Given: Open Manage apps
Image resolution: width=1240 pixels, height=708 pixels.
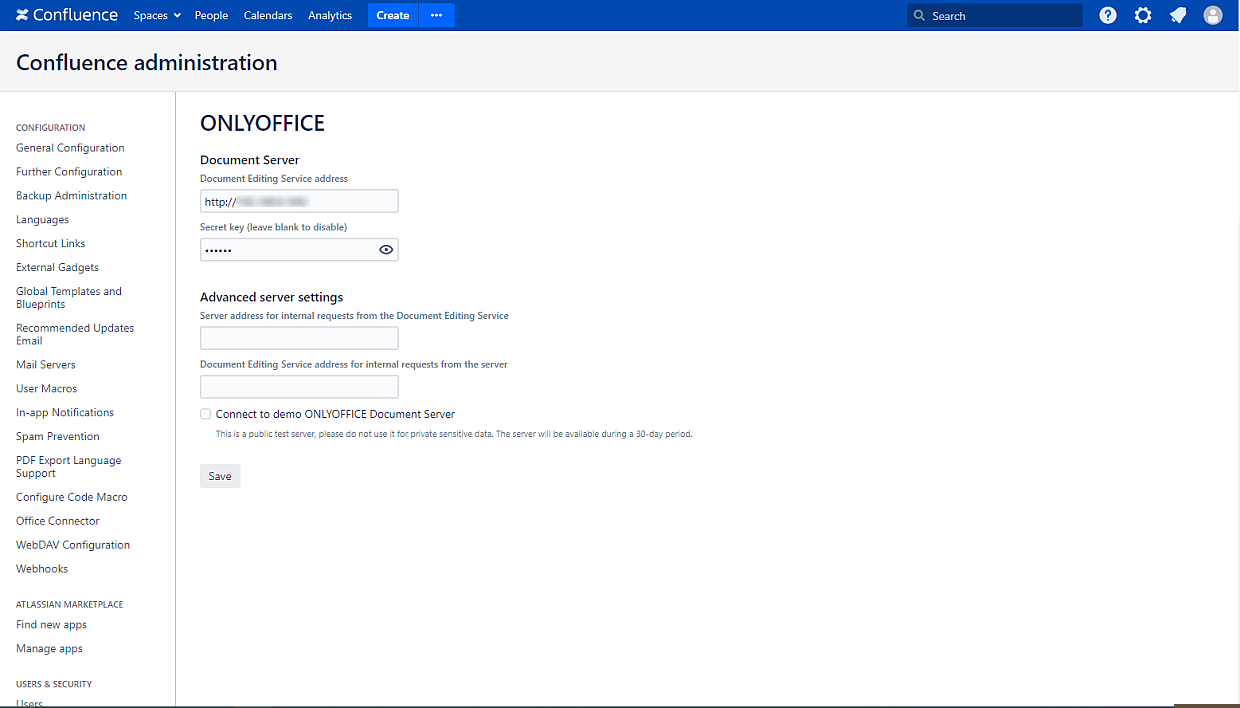Looking at the screenshot, I should (x=49, y=649).
